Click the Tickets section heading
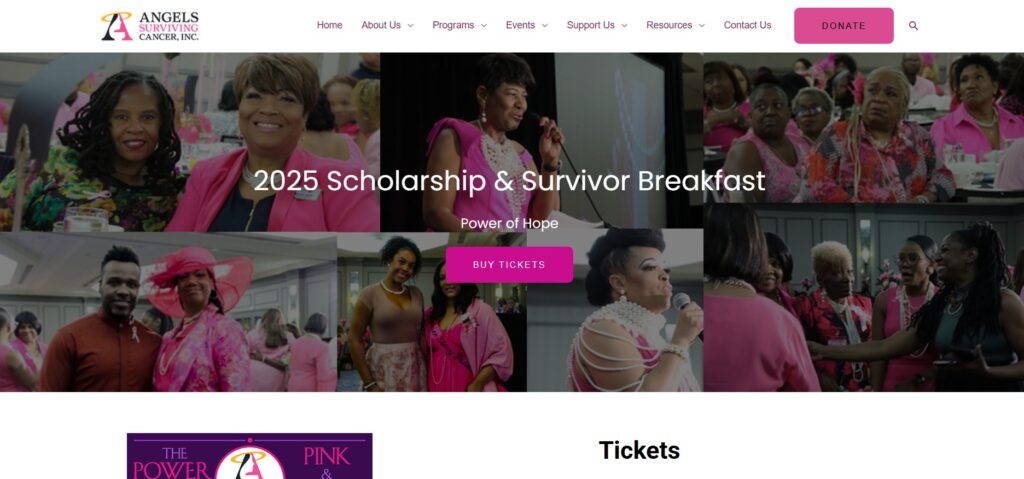Screen dimensions: 1024x479 pos(639,450)
